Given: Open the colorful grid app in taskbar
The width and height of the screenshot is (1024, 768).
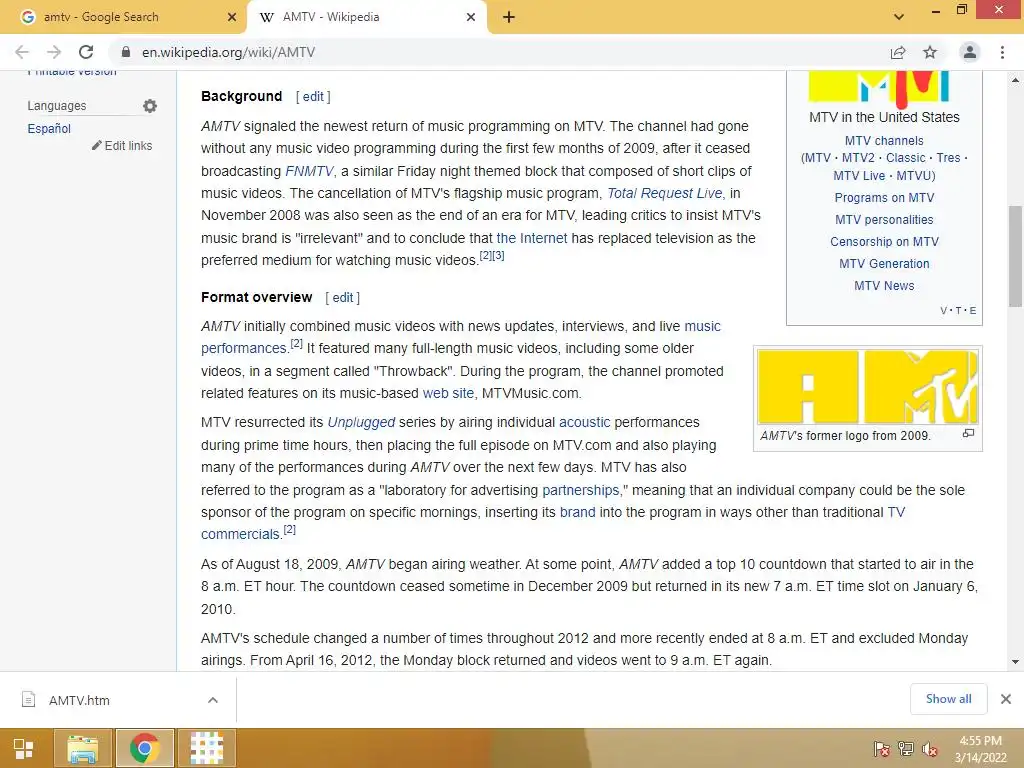Looking at the screenshot, I should pyautogui.click(x=206, y=748).
